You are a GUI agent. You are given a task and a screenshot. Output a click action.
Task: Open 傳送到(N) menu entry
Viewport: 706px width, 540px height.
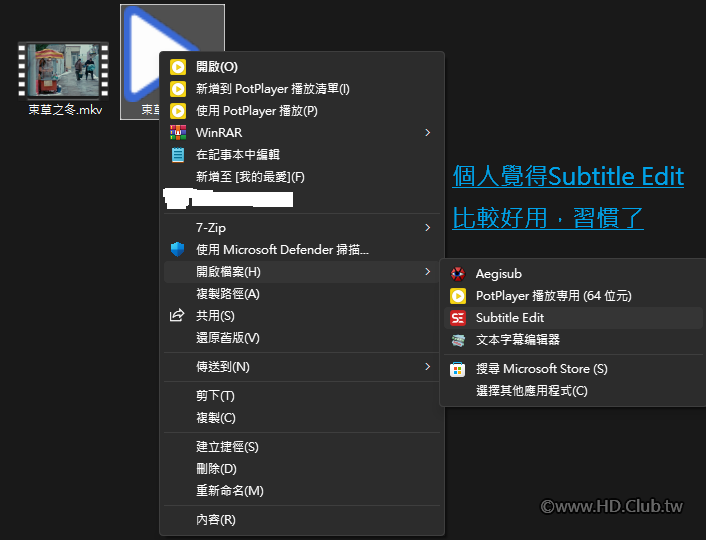tap(302, 367)
